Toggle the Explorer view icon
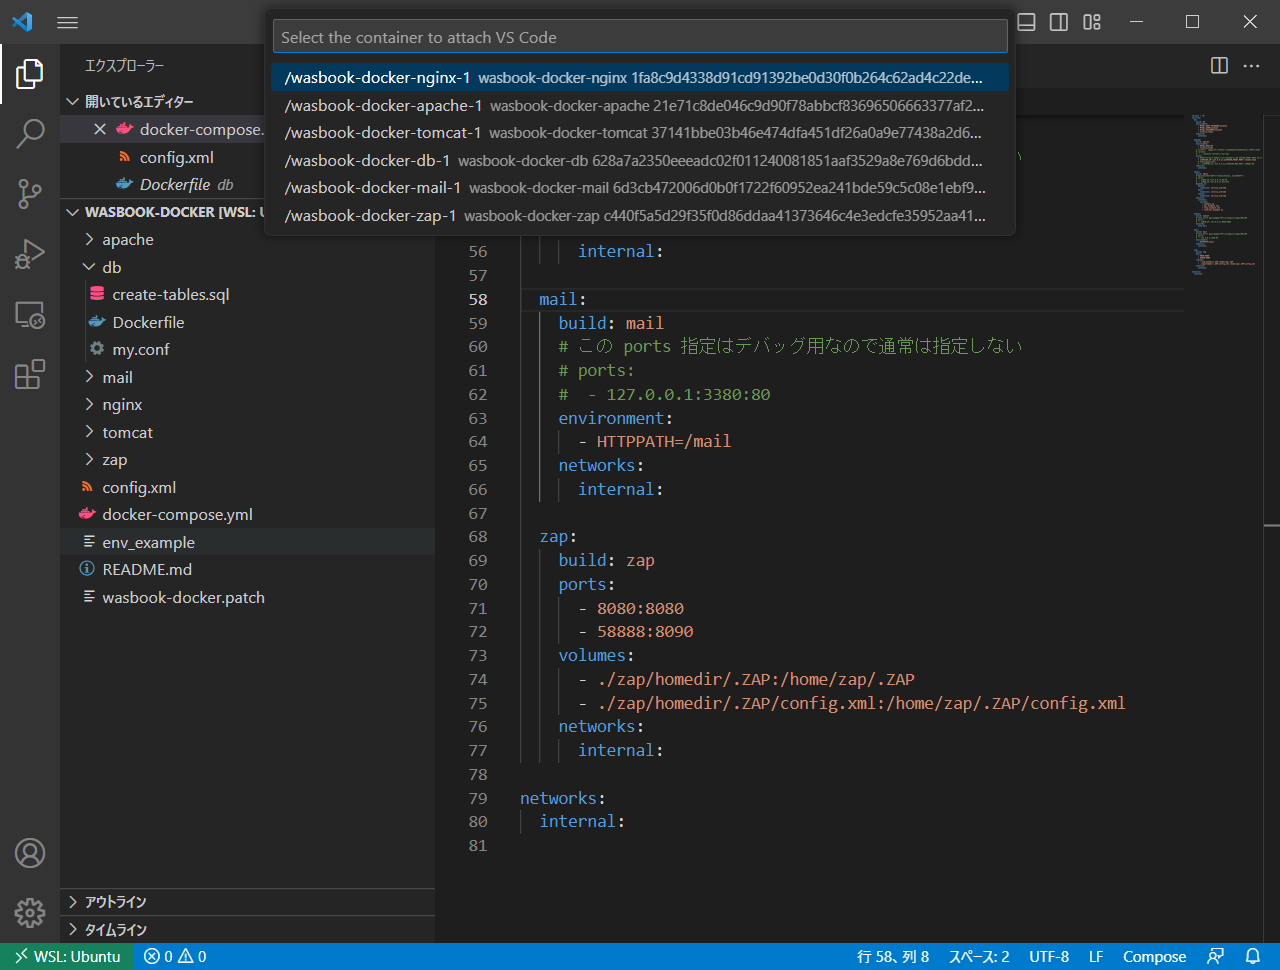Screen dimensions: 1280x970 pyautogui.click(x=30, y=73)
